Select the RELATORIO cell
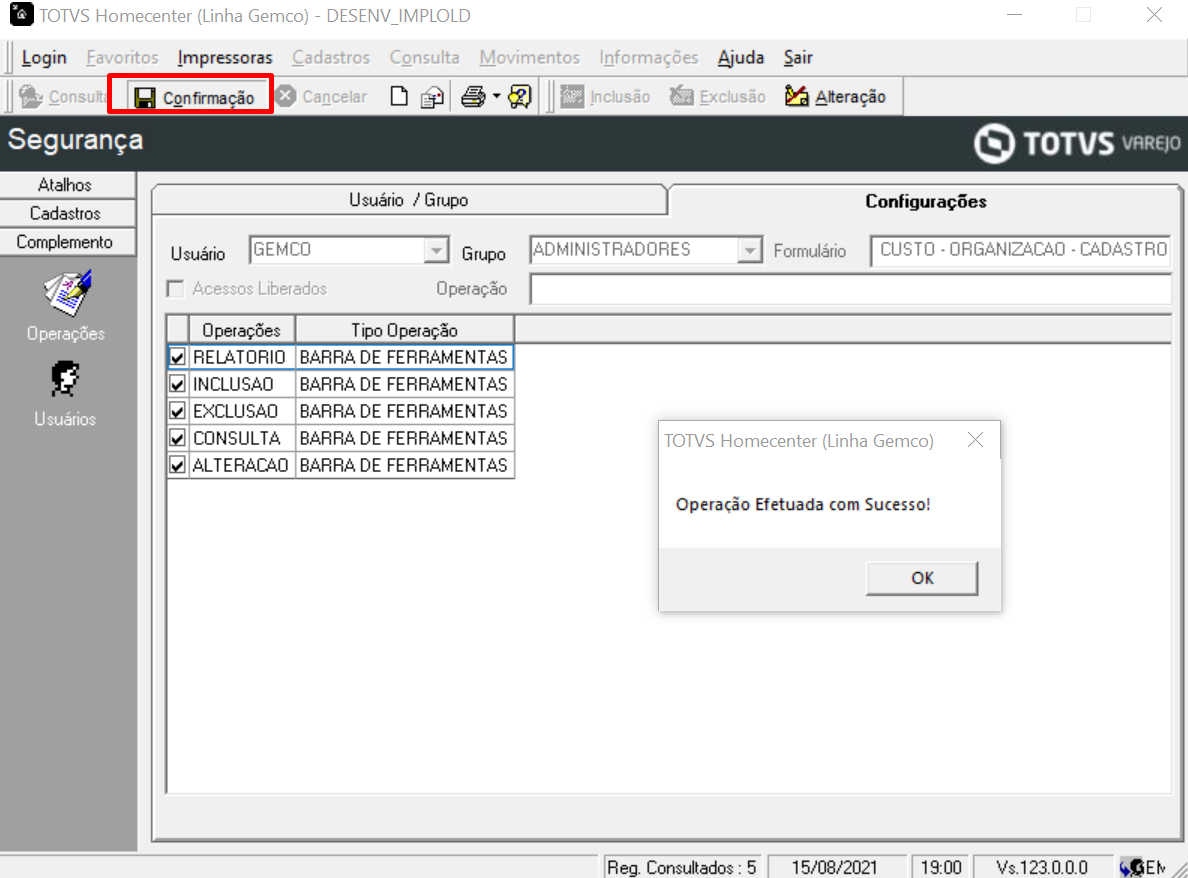Viewport: 1188px width, 878px height. [241, 357]
